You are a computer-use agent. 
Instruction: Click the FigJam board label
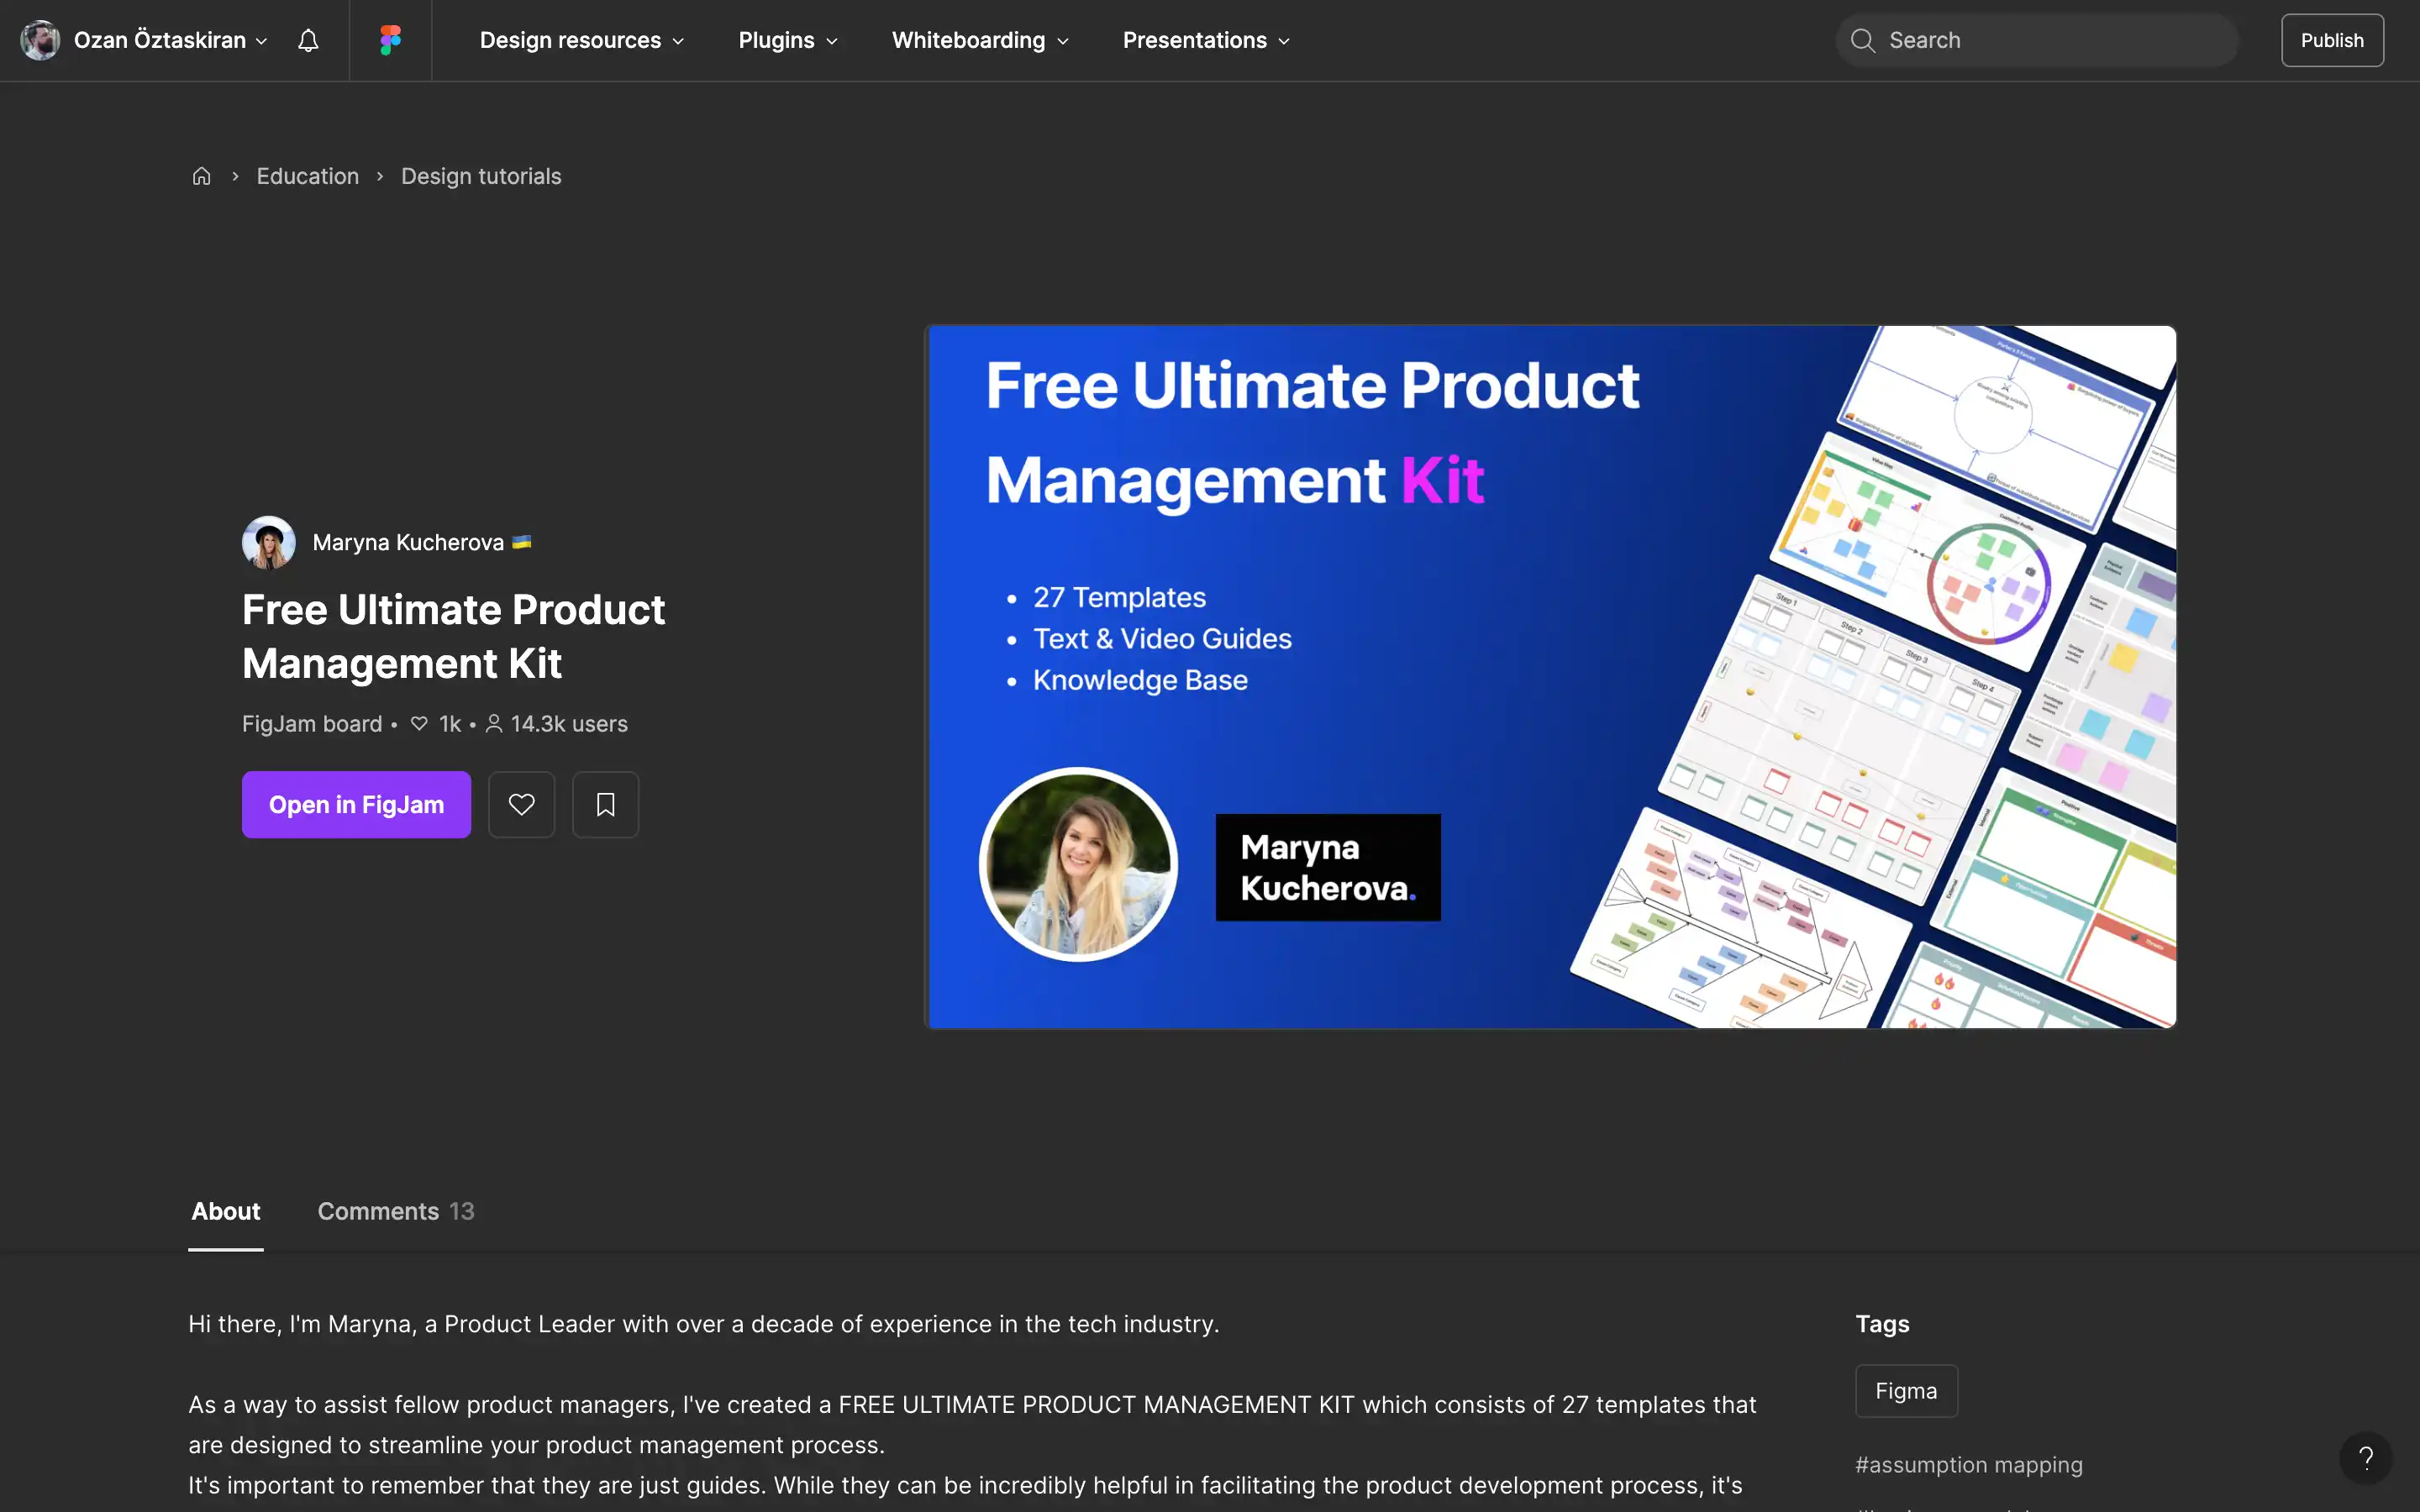tap(312, 724)
